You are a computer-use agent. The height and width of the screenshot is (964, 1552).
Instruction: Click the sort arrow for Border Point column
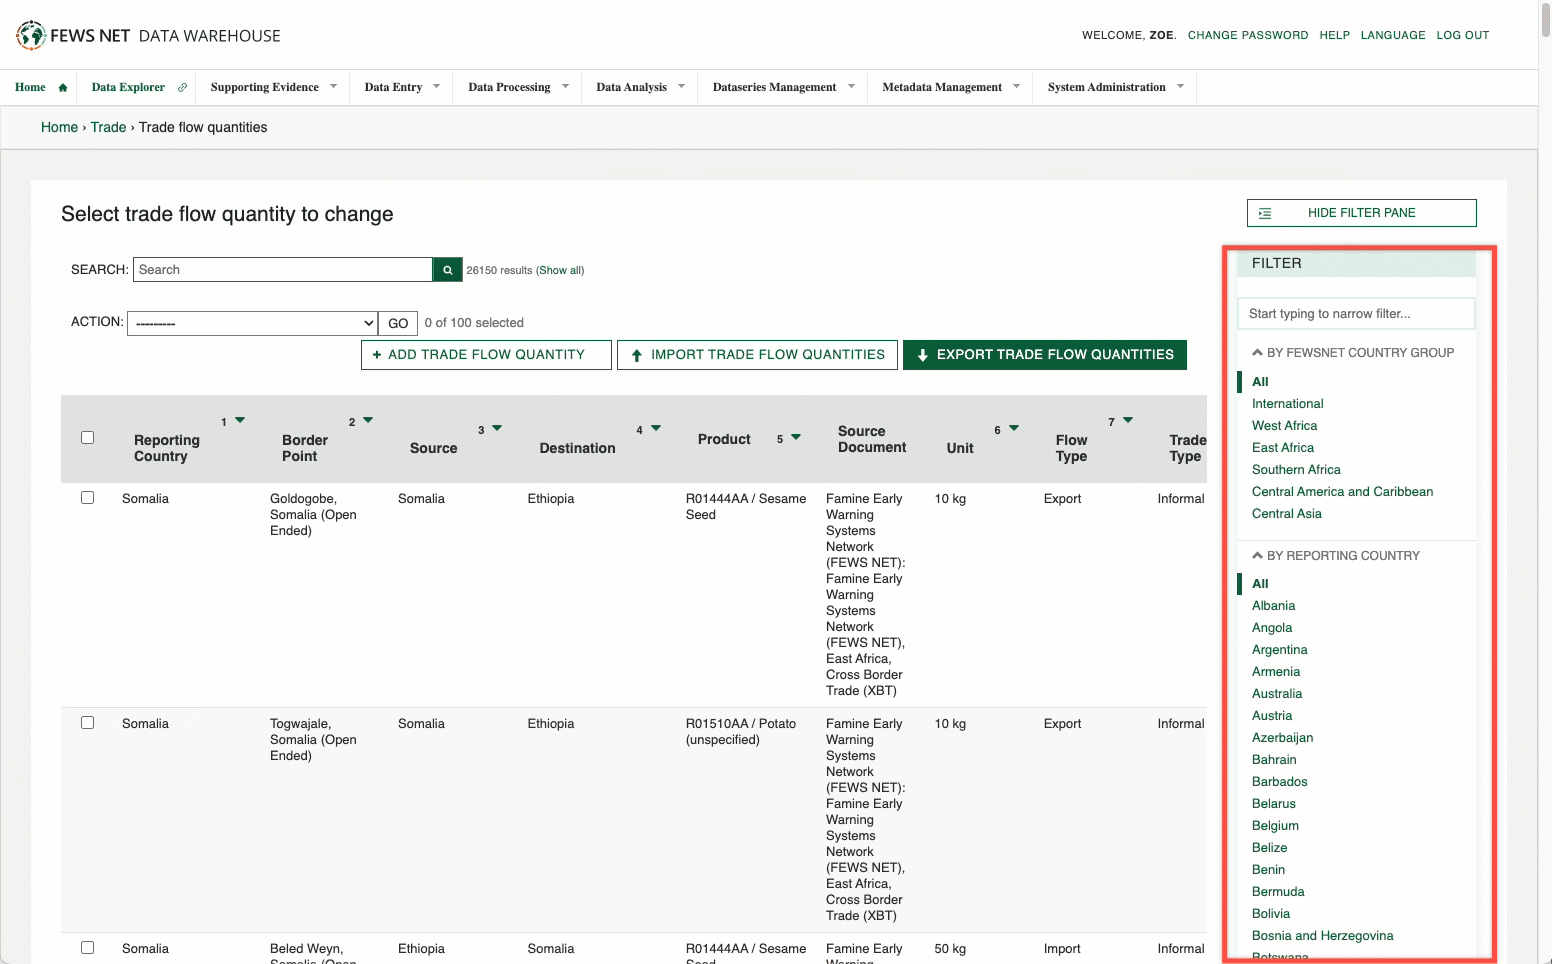368,421
